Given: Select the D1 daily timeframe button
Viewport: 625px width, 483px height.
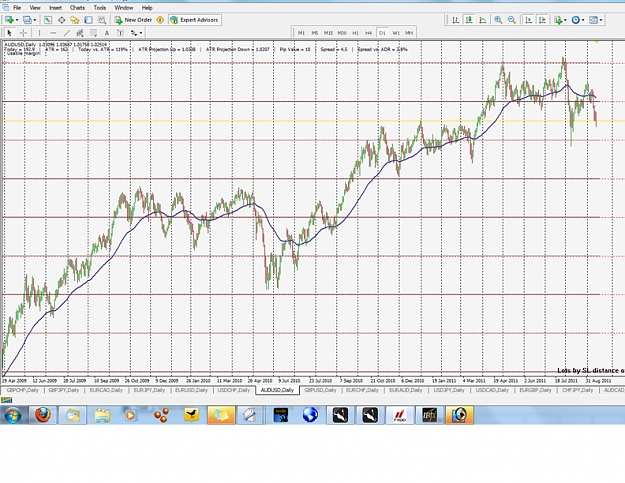Looking at the screenshot, I should click(x=382, y=33).
